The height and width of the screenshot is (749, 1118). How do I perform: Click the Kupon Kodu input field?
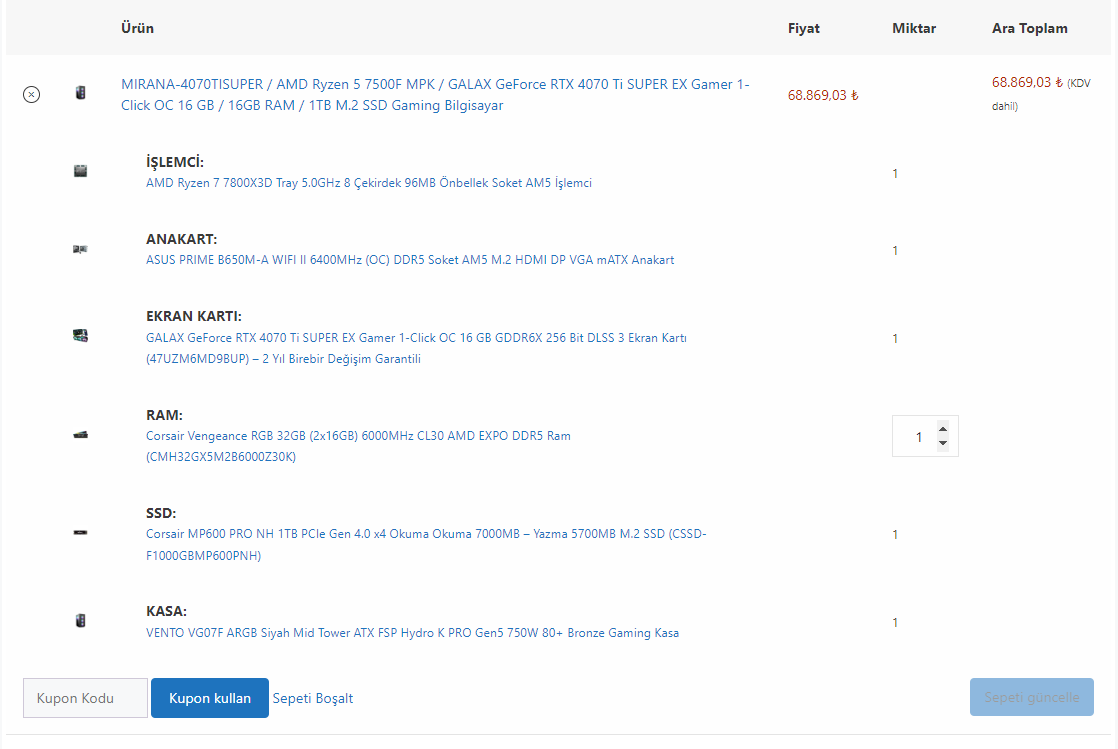pos(85,698)
